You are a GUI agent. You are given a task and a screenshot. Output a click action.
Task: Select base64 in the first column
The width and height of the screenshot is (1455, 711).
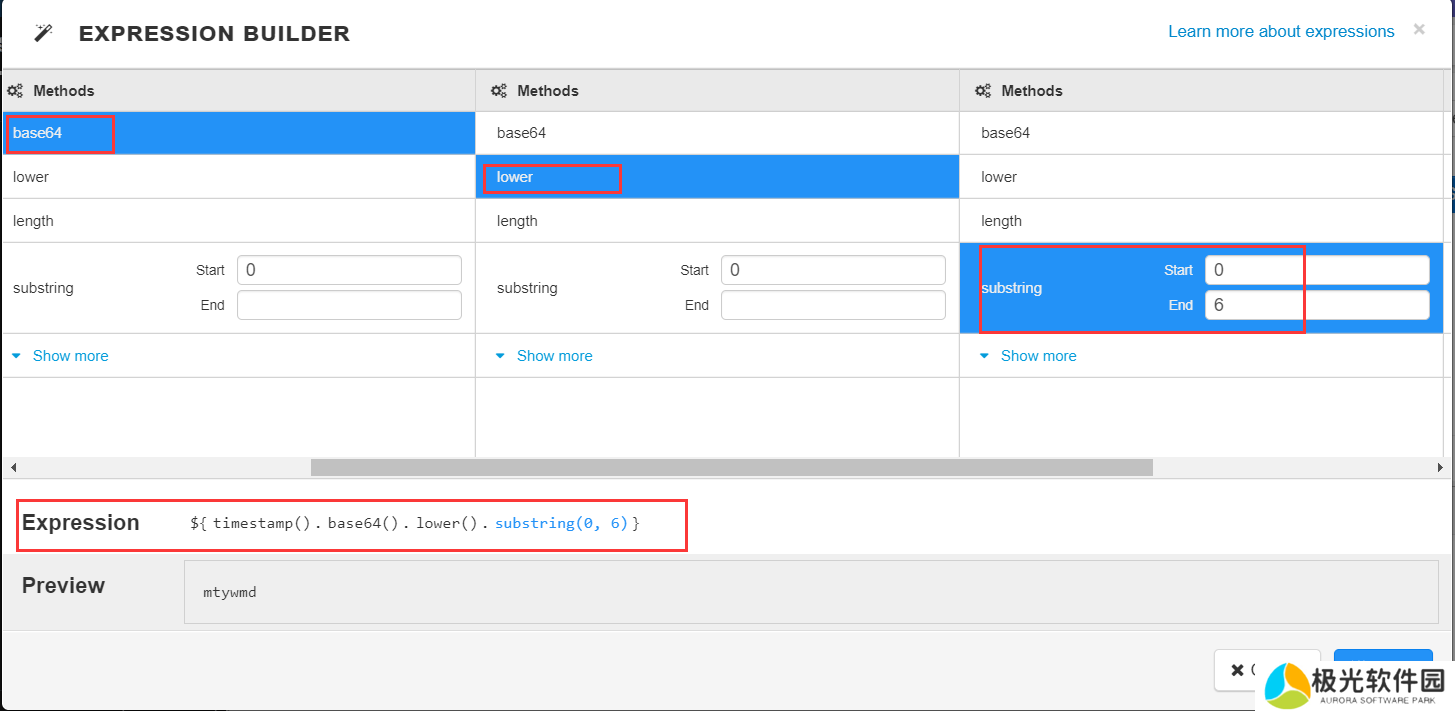[38, 133]
